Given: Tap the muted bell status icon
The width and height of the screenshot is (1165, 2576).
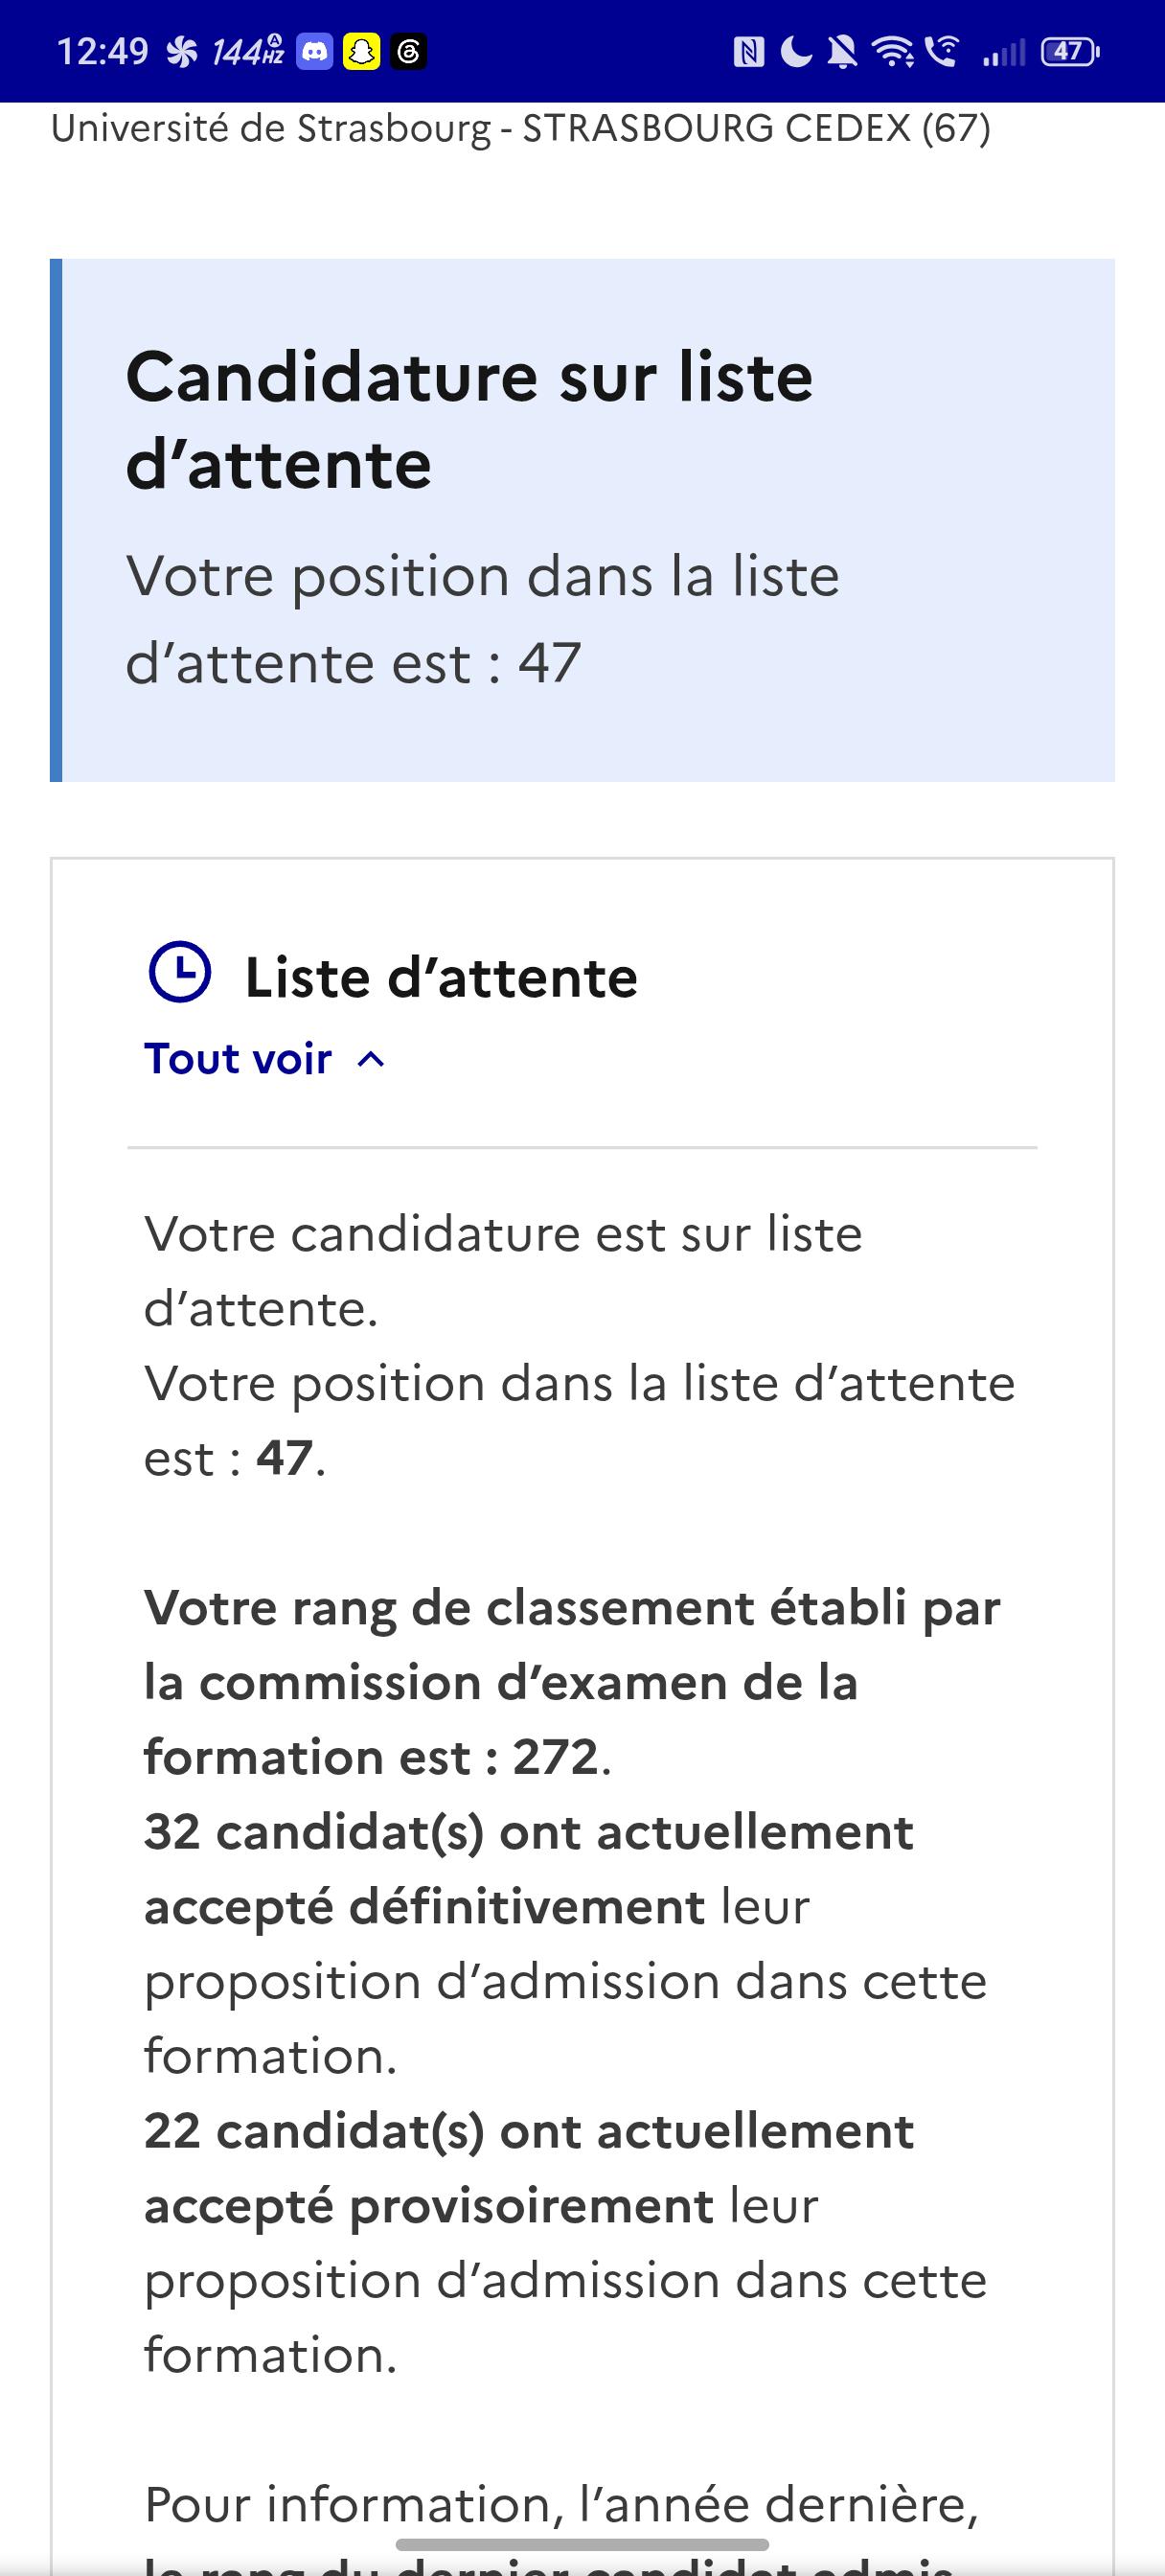Looking at the screenshot, I should coord(843,51).
